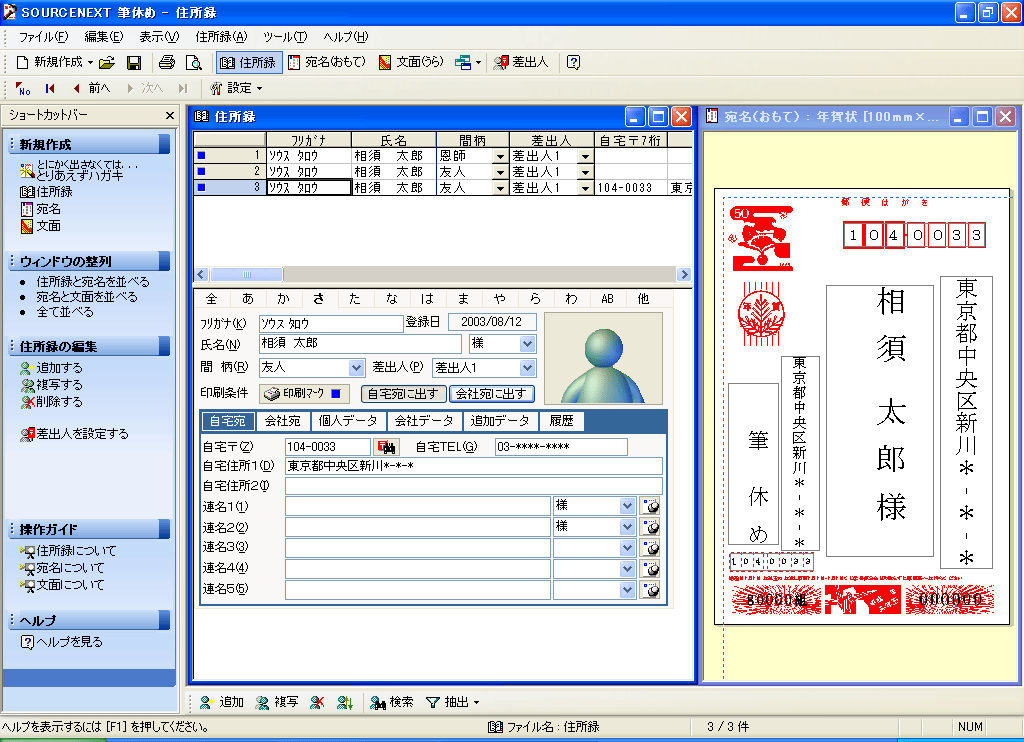Open honorific dropdown for 連名1
This screenshot has width=1024, height=742.
(627, 506)
